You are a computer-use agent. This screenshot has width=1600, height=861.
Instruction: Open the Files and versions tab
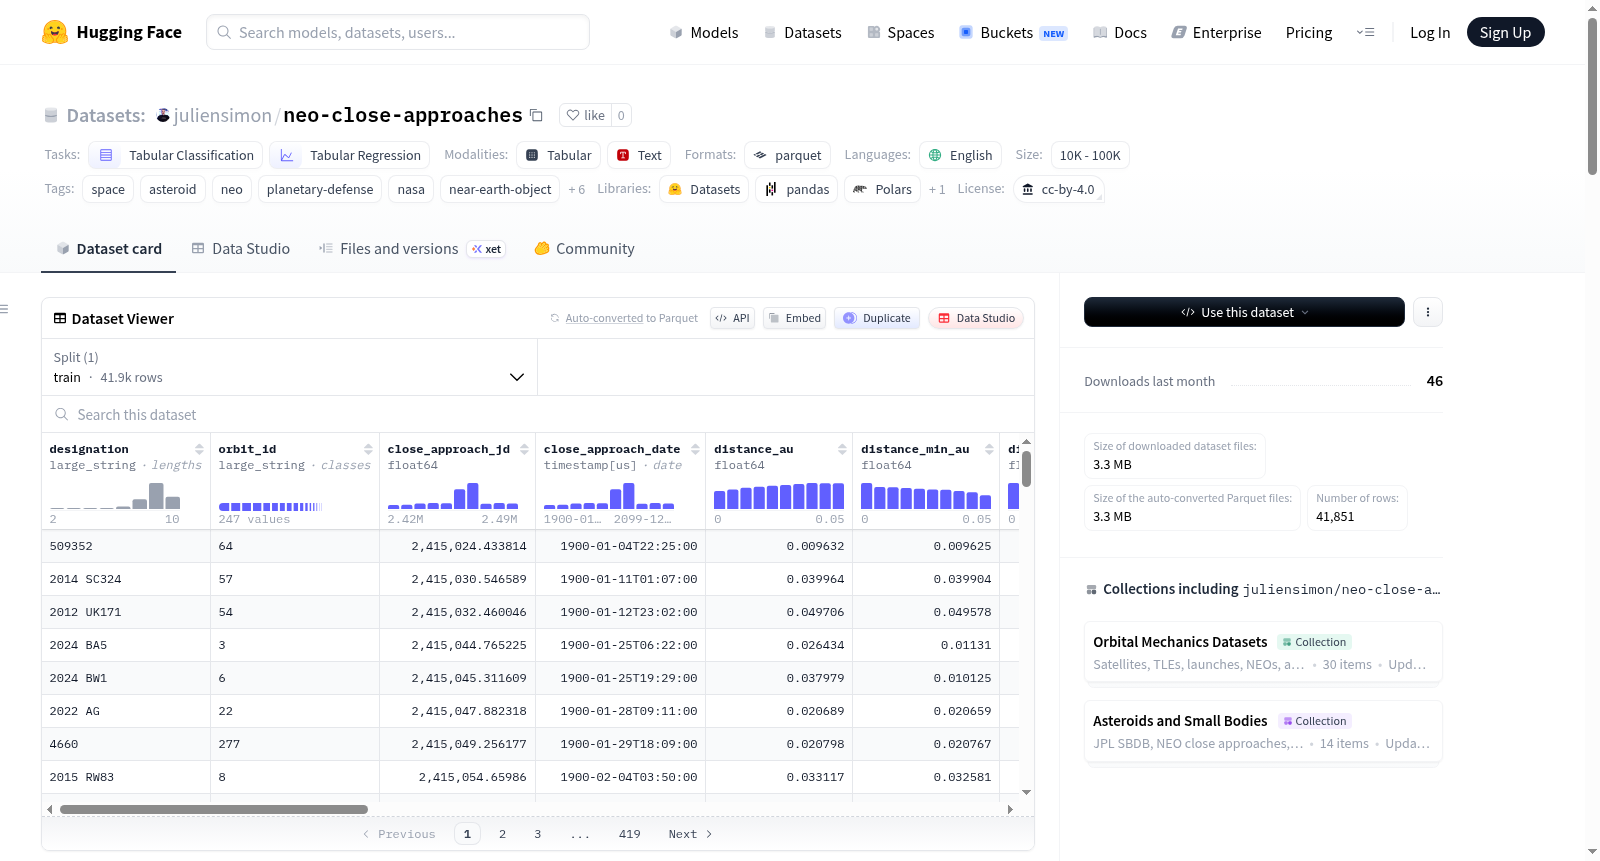coord(411,249)
